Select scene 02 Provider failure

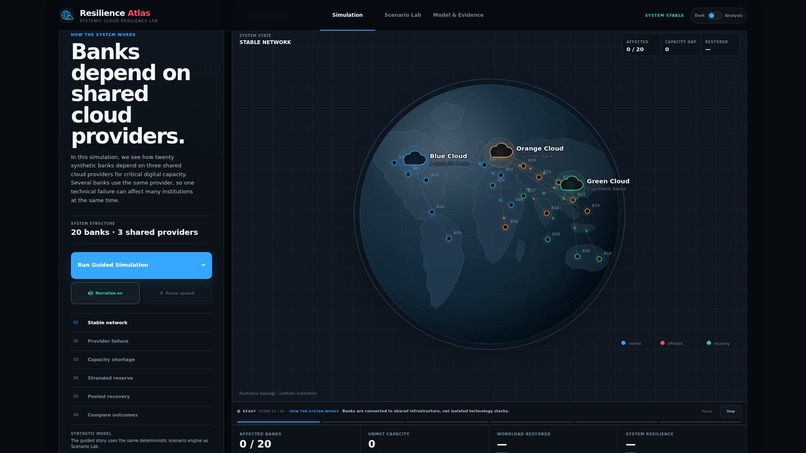click(141, 341)
